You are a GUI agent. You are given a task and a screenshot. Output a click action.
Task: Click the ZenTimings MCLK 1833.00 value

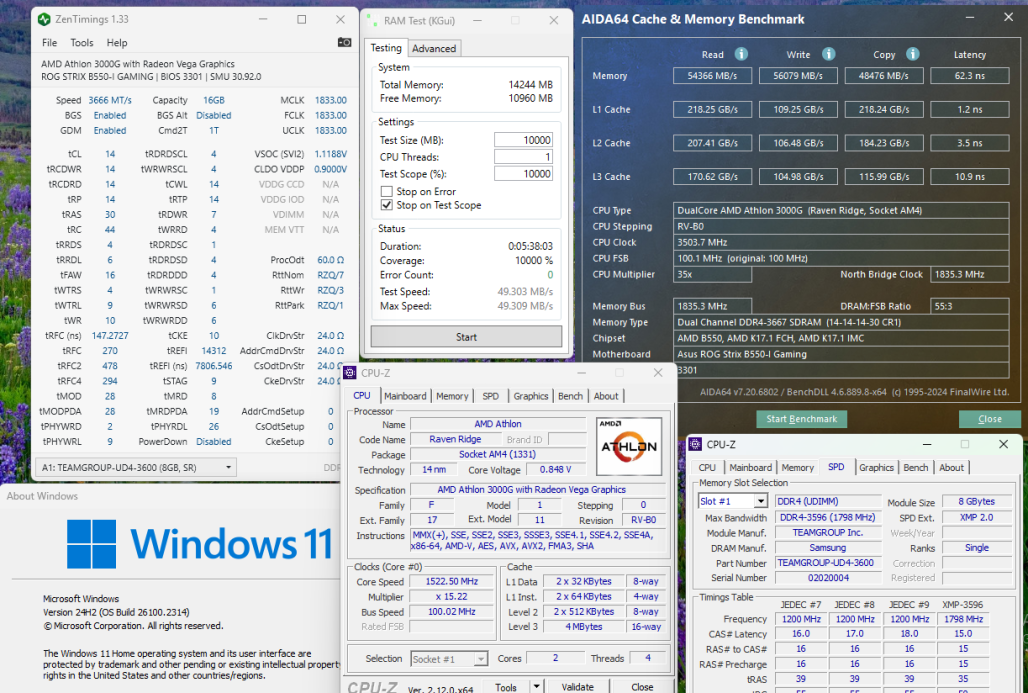point(330,100)
